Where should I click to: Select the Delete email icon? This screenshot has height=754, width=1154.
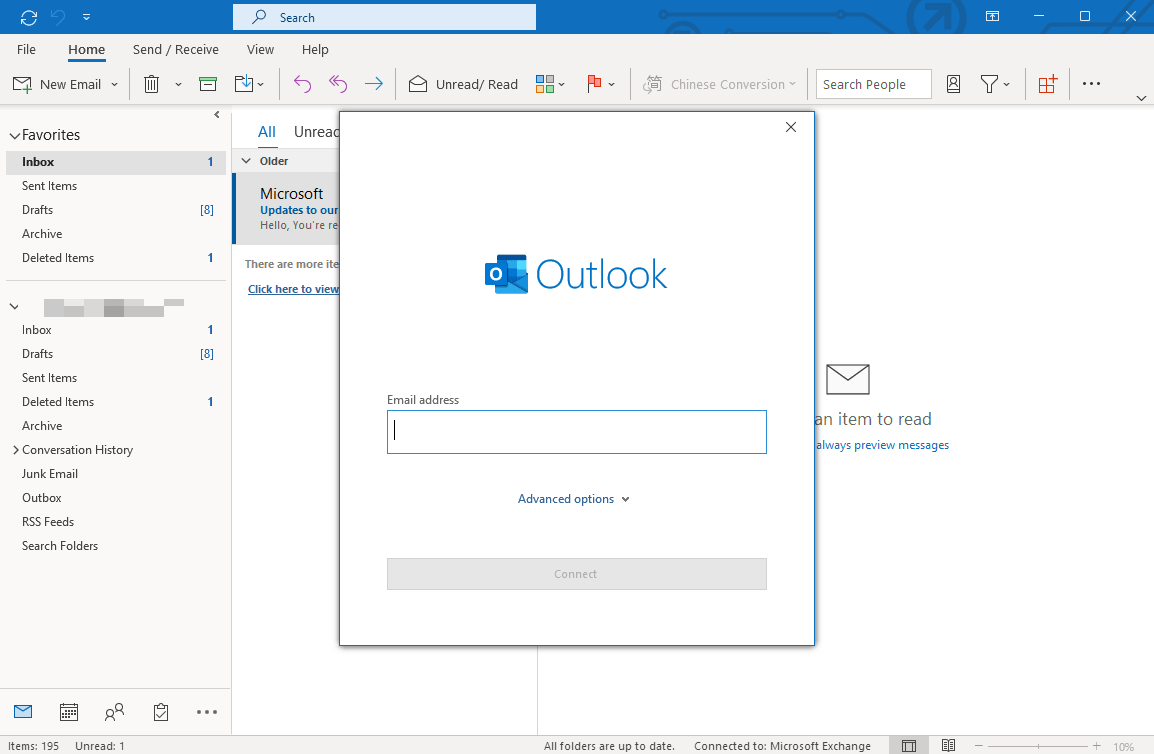(x=150, y=84)
